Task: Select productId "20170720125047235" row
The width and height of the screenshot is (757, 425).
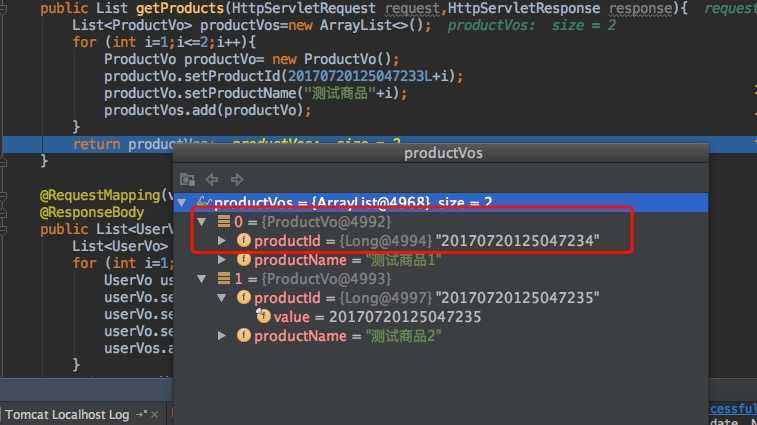Action: [441, 298]
